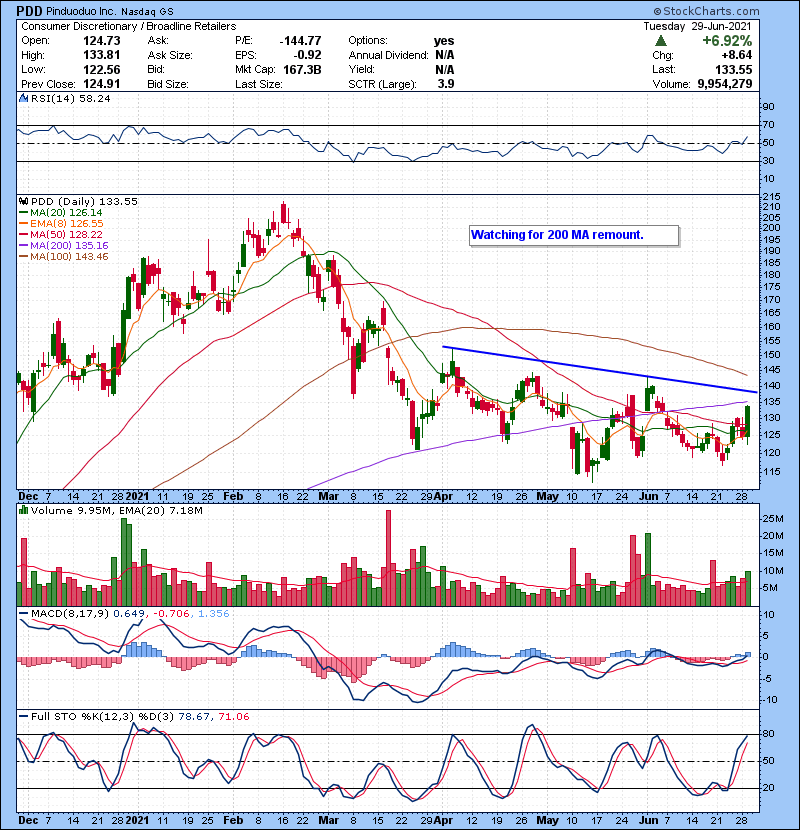Click the Annual Dividend N/A value
The image size is (800, 830).
click(x=445, y=55)
